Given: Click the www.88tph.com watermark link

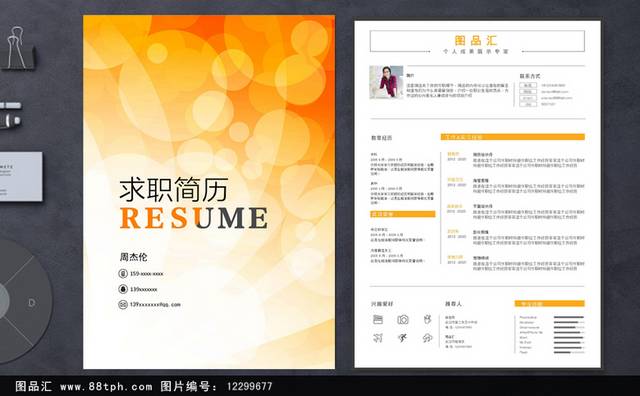Looking at the screenshot, I should tap(106, 387).
